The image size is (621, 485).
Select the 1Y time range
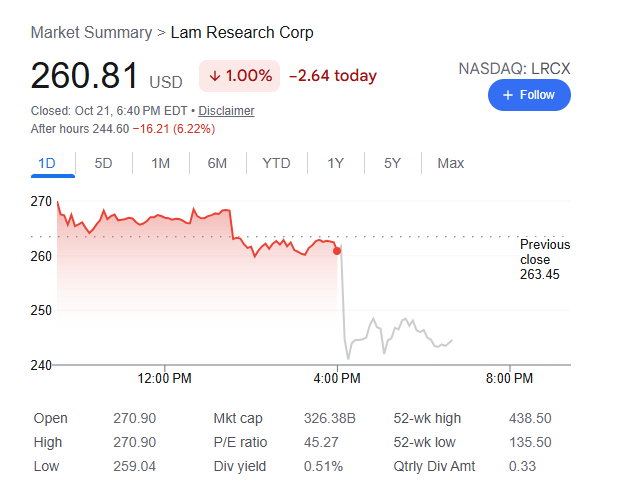[335, 163]
